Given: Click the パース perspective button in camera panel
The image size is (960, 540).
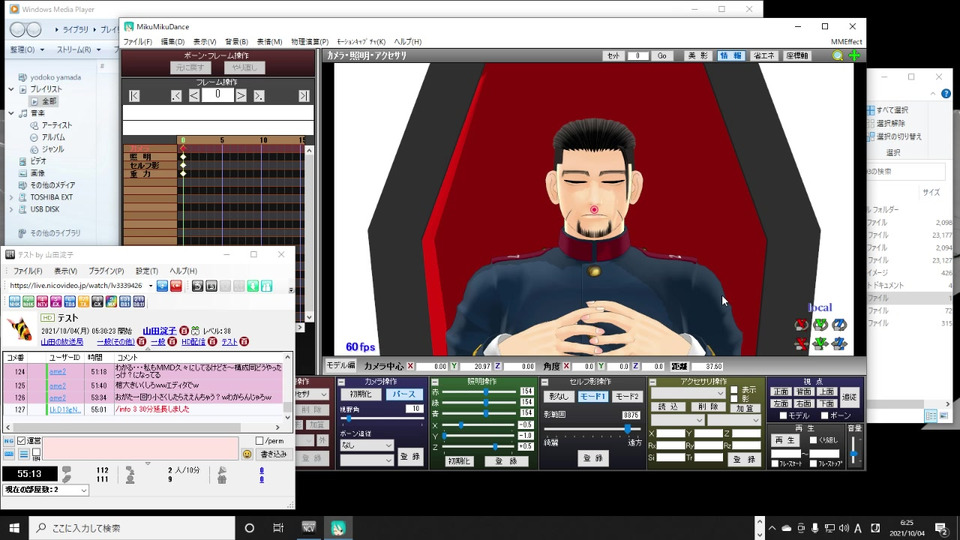Looking at the screenshot, I should 403,394.
